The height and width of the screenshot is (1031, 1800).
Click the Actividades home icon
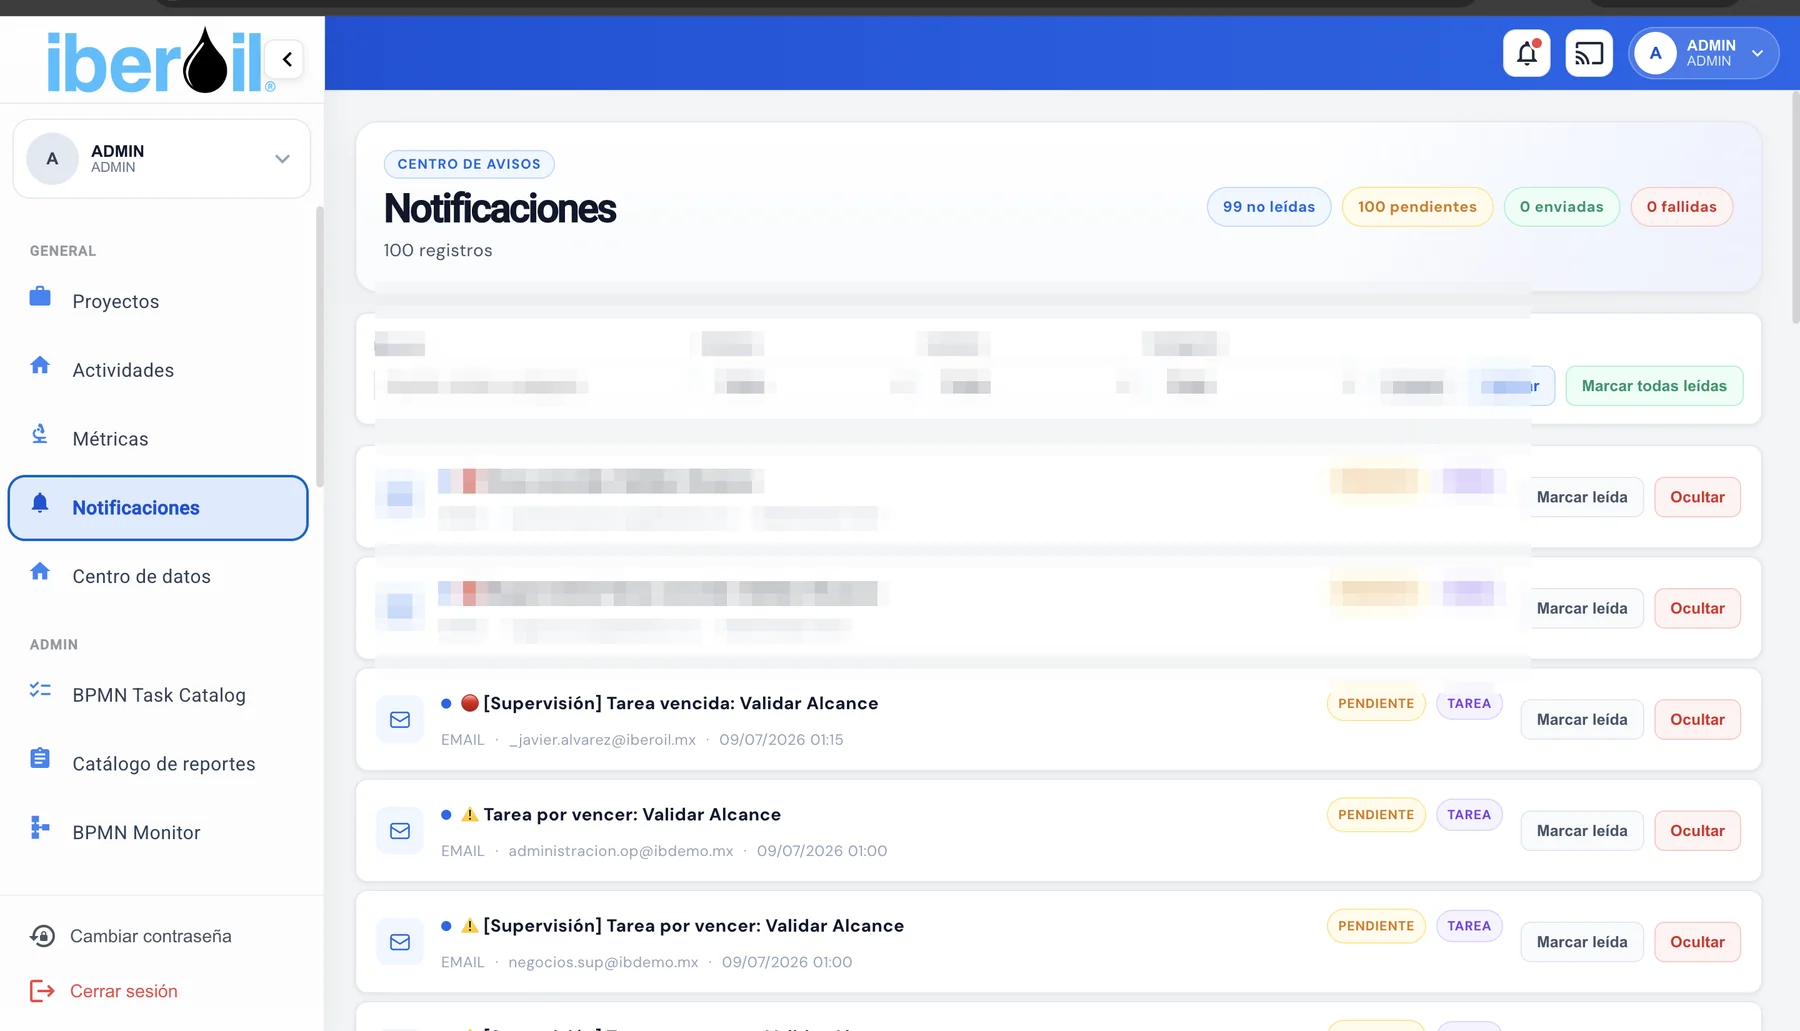(40, 365)
